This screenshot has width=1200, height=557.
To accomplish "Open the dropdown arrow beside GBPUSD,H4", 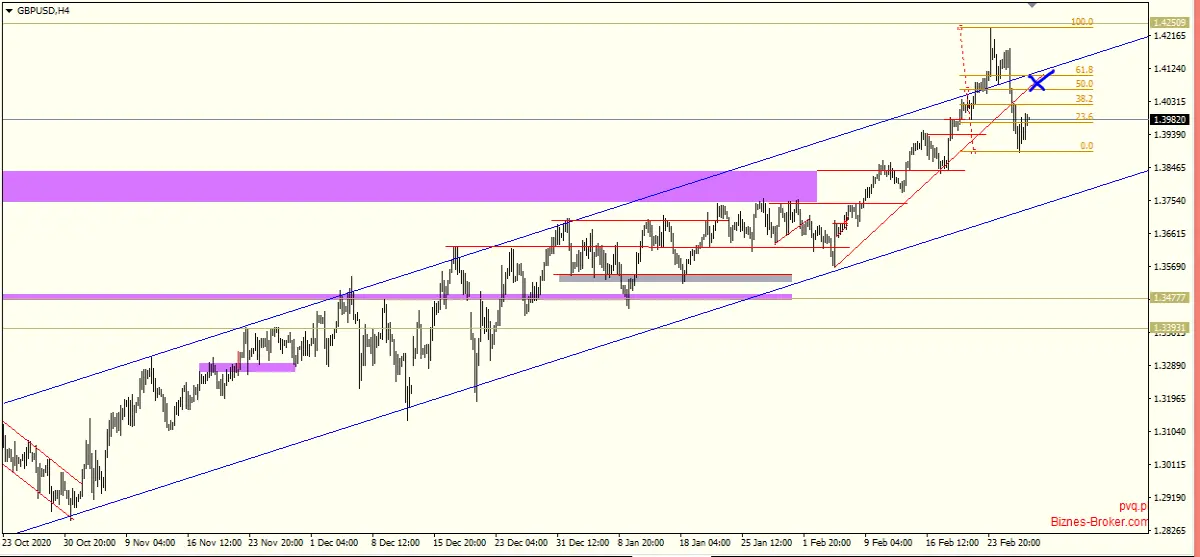I will pyautogui.click(x=8, y=10).
